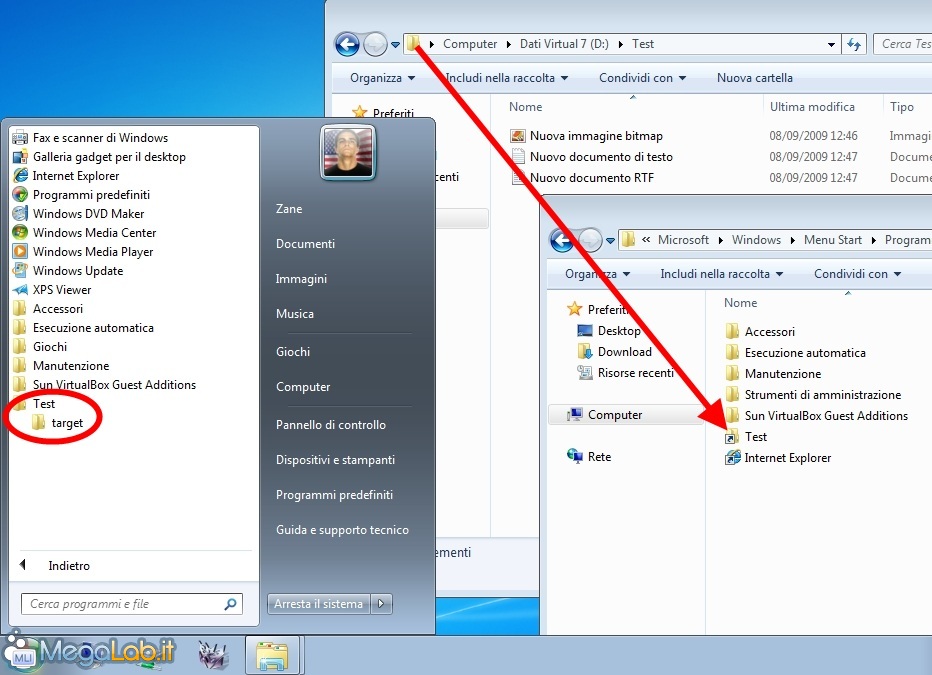Expand arrow after Computer in Test breadcrumb
Screen dimensions: 932x675
click(x=508, y=45)
